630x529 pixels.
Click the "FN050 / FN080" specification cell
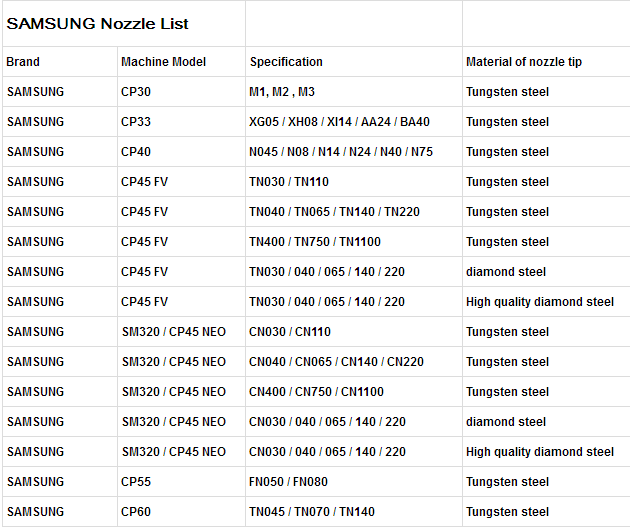tap(289, 482)
